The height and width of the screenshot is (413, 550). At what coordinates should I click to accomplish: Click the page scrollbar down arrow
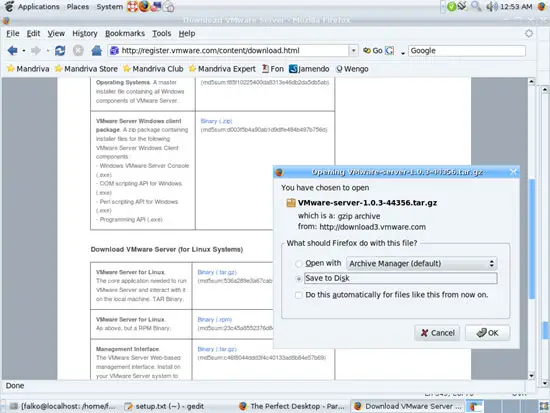pyautogui.click(x=531, y=376)
